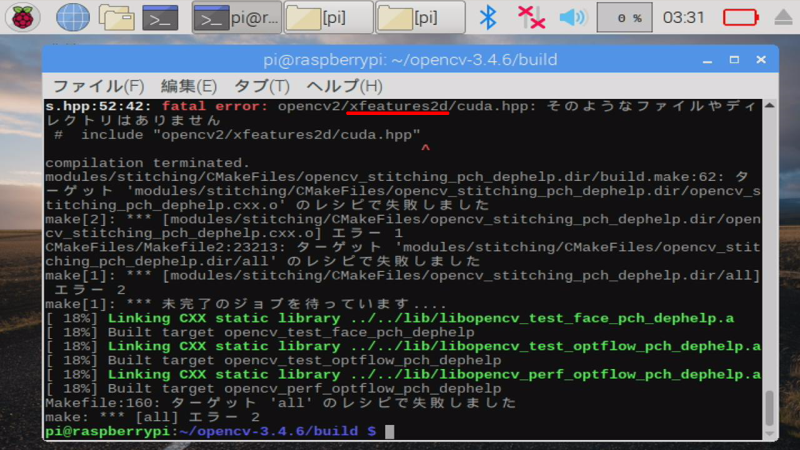Click the red battery indicator icon
The width and height of the screenshot is (800, 450).
[741, 18]
